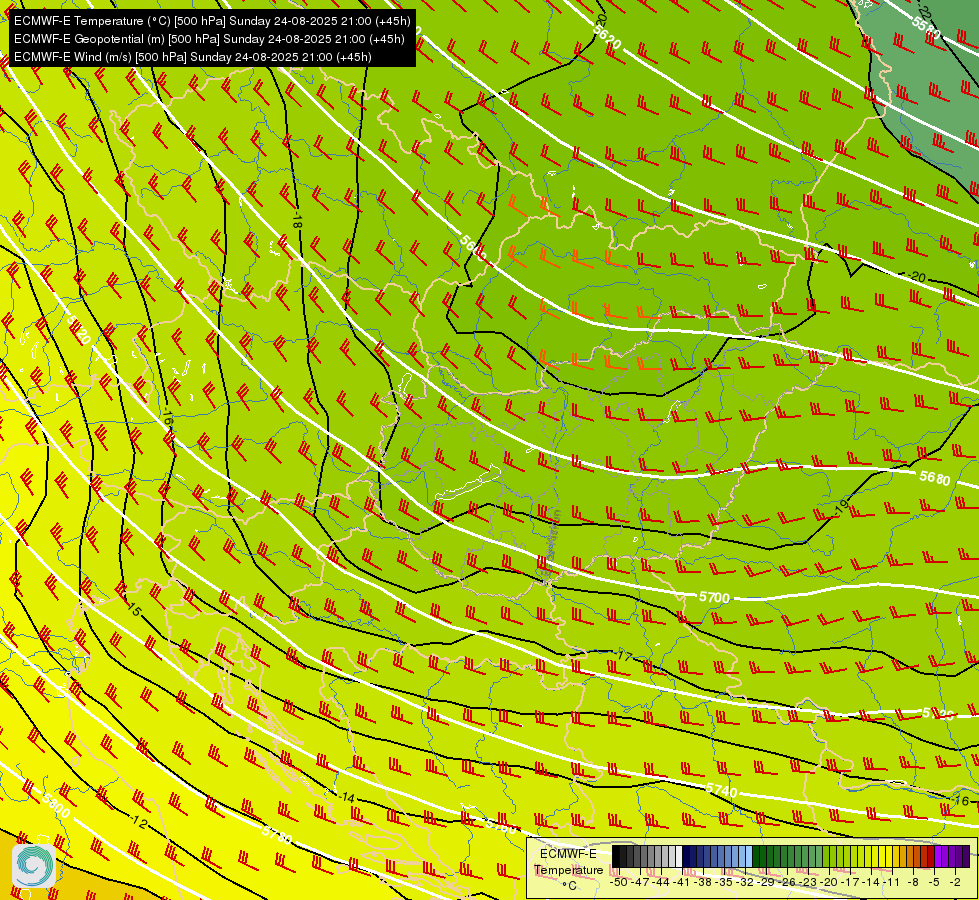Click the 5800 geopotential contour label
This screenshot has width=979, height=900.
click(x=56, y=806)
